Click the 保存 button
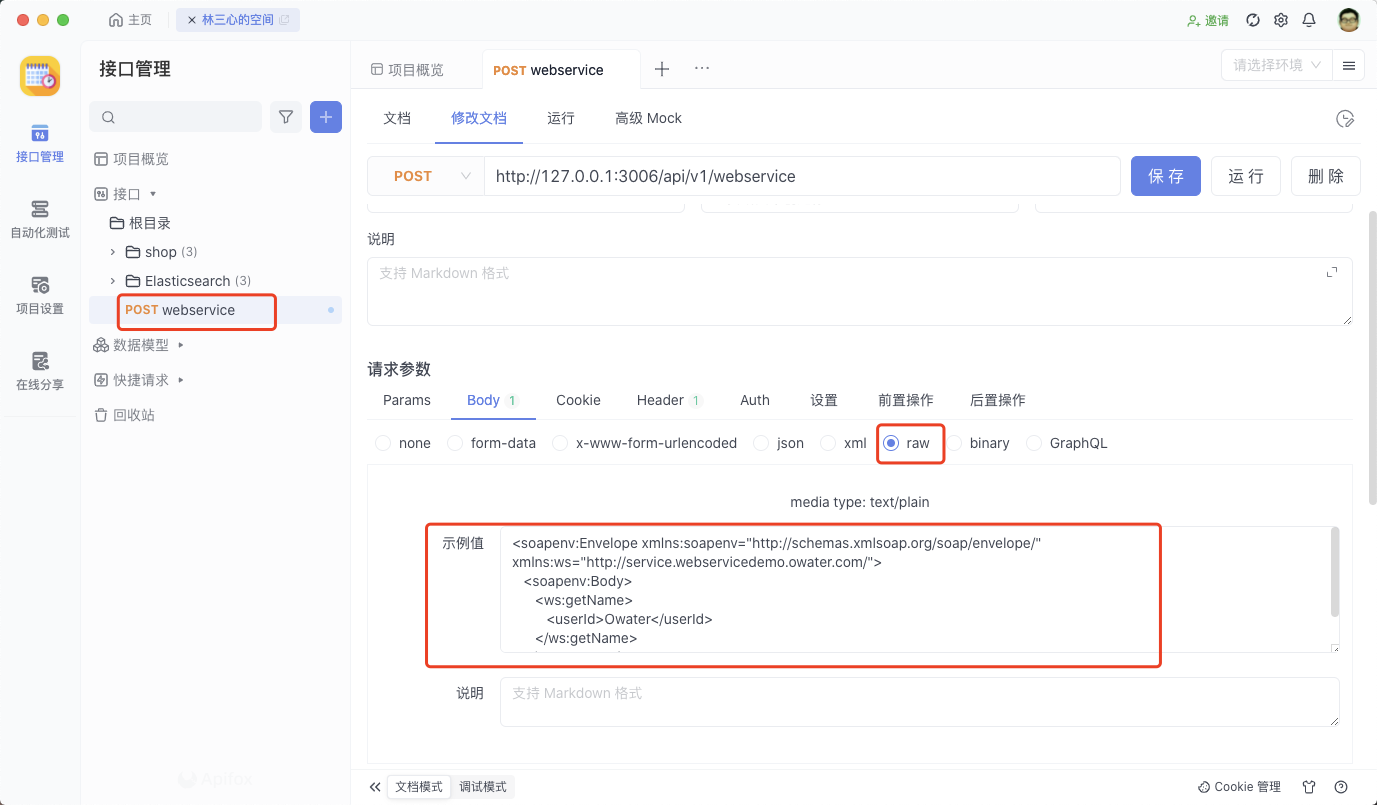The image size is (1377, 805). pyautogui.click(x=1165, y=176)
